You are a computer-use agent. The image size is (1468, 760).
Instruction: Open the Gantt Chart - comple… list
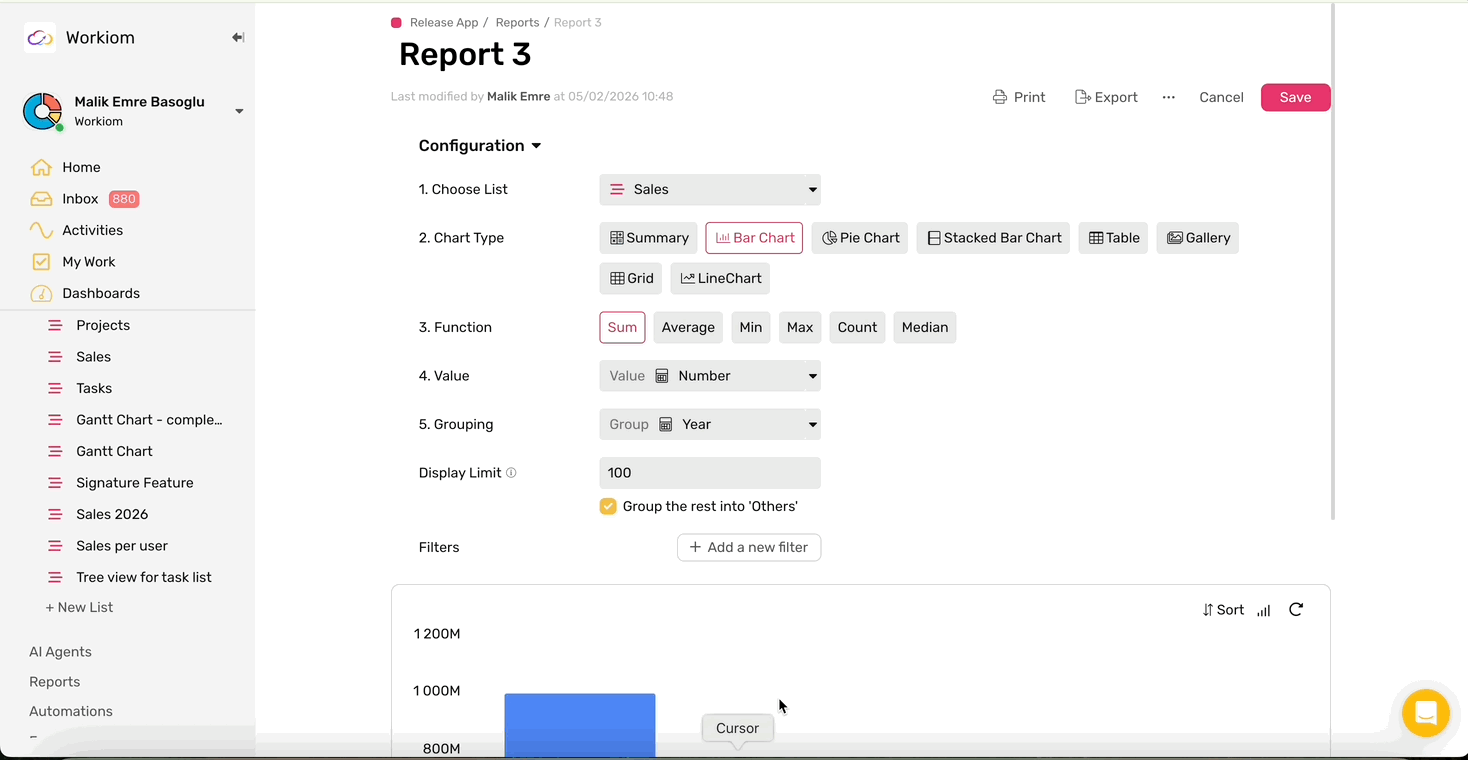[x=149, y=420]
